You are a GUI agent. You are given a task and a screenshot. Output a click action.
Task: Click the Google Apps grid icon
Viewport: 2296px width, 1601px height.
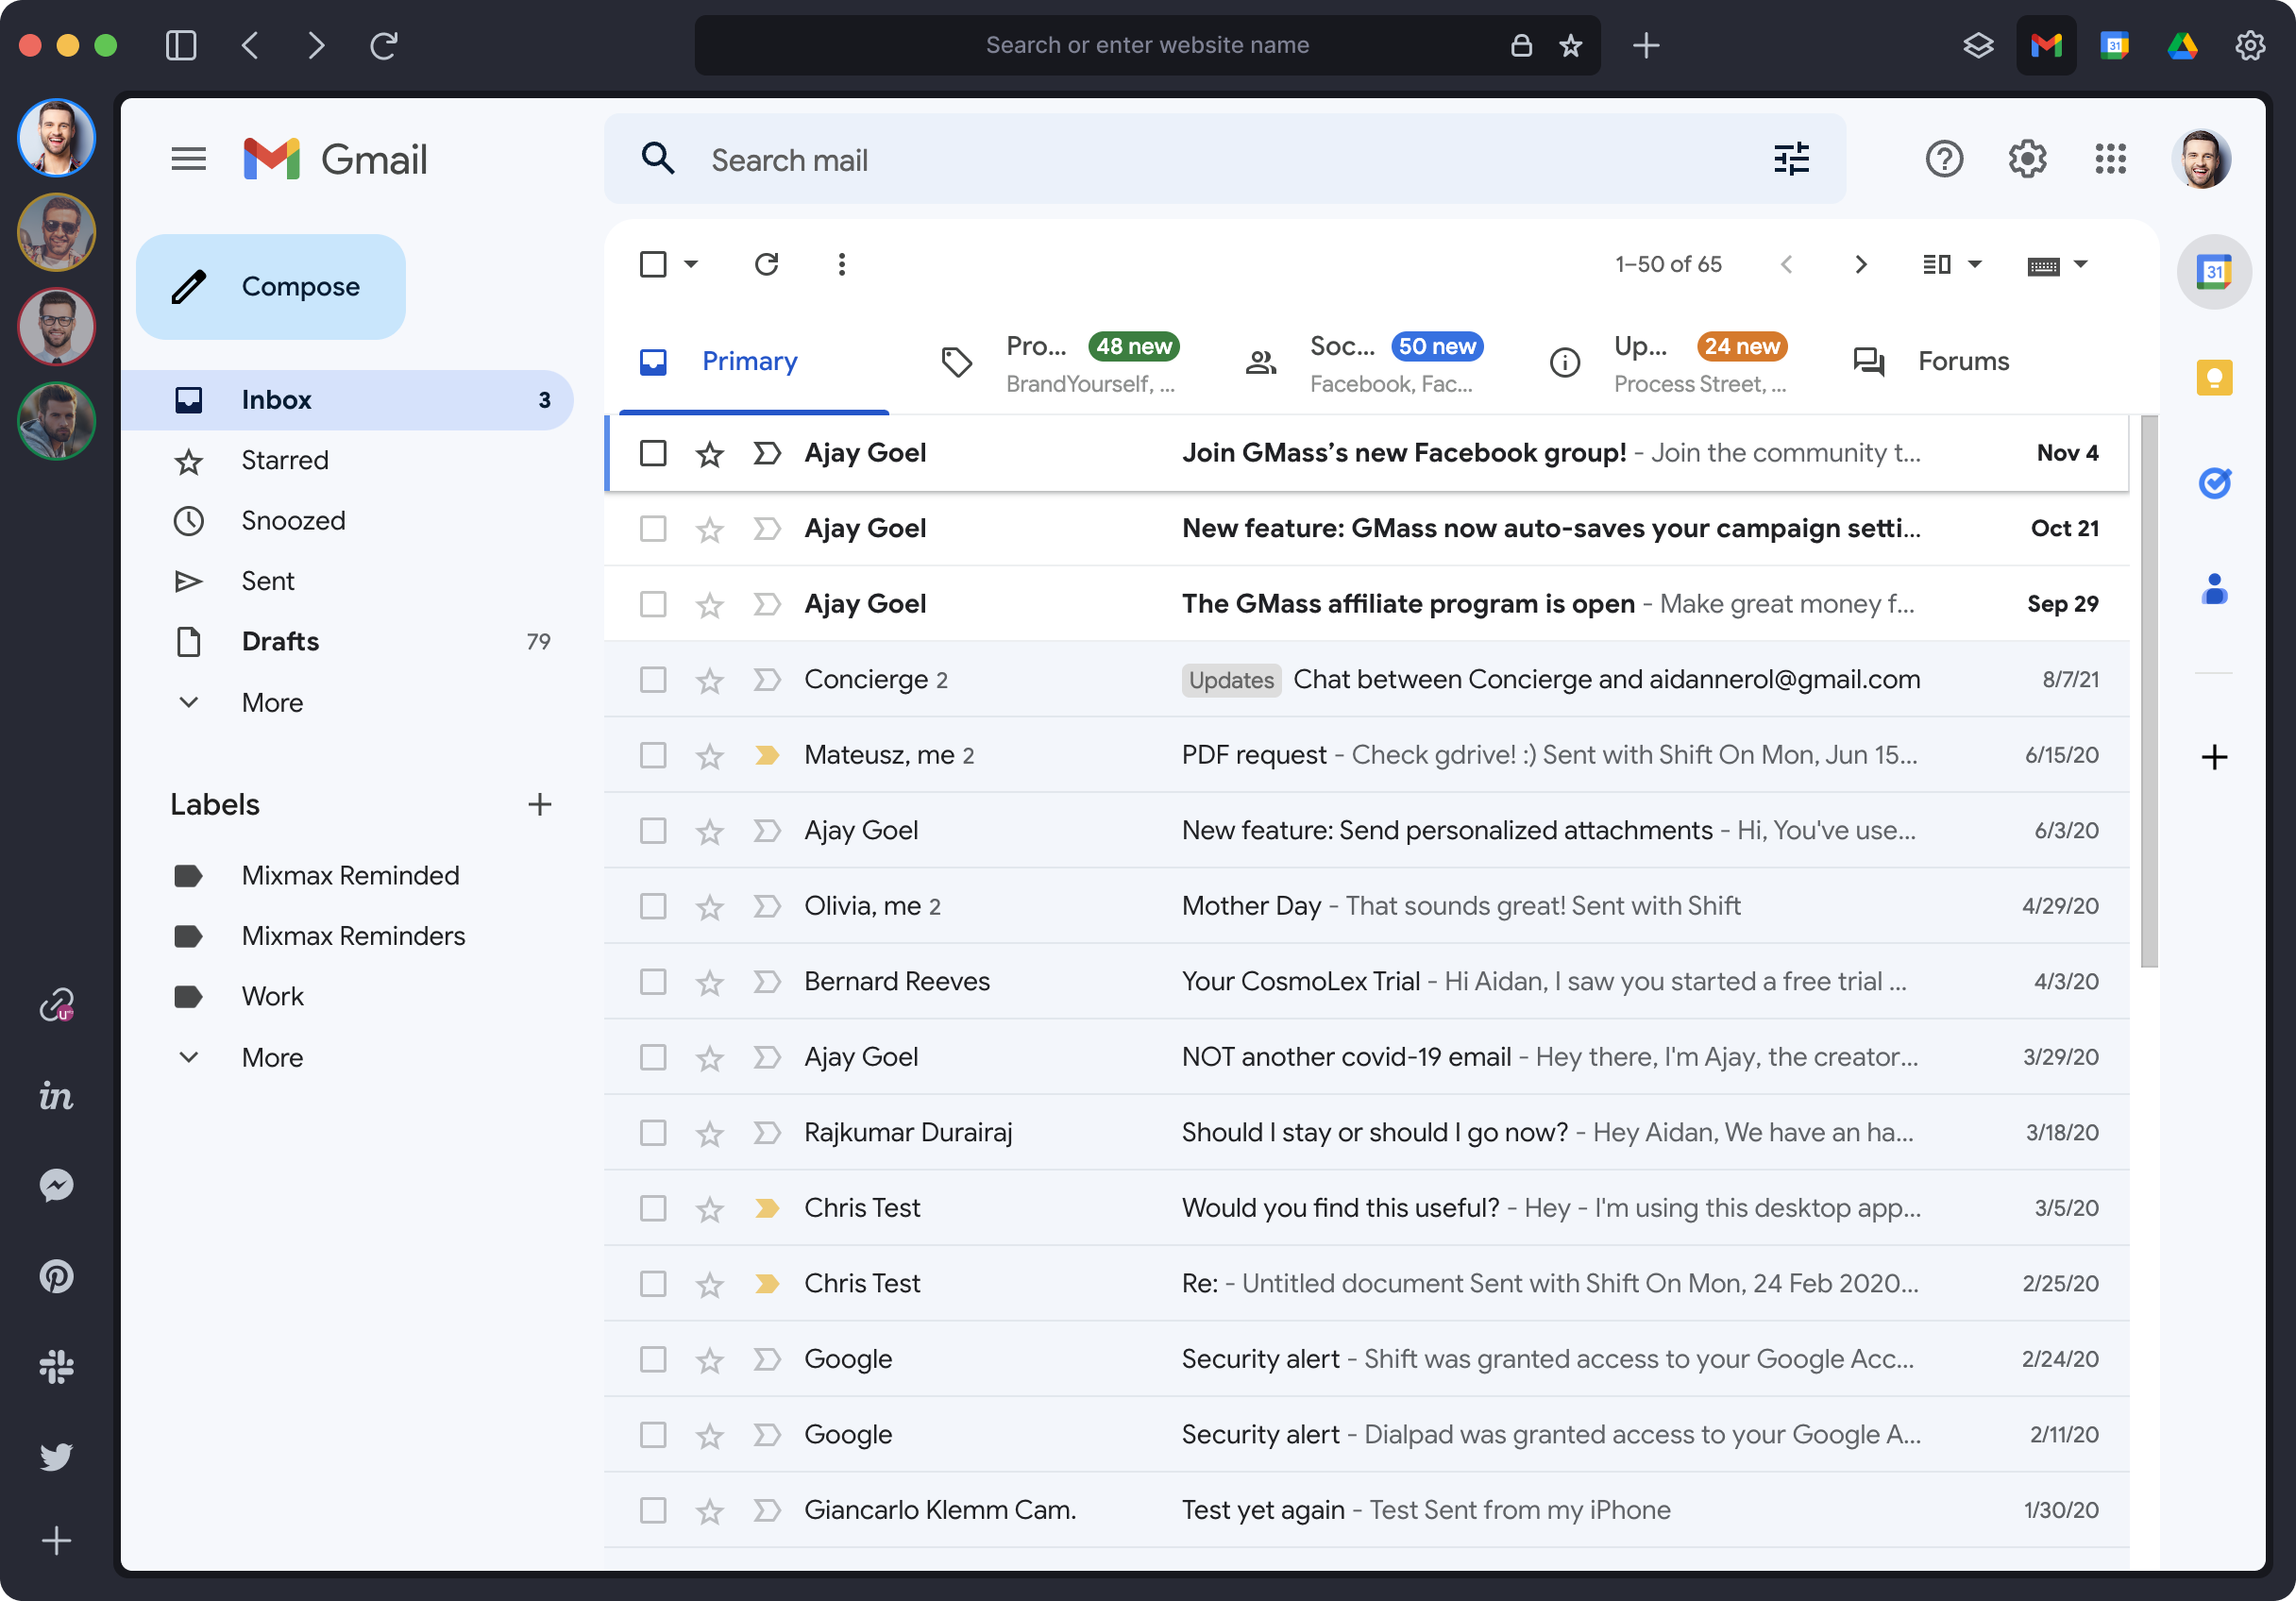click(x=2111, y=159)
